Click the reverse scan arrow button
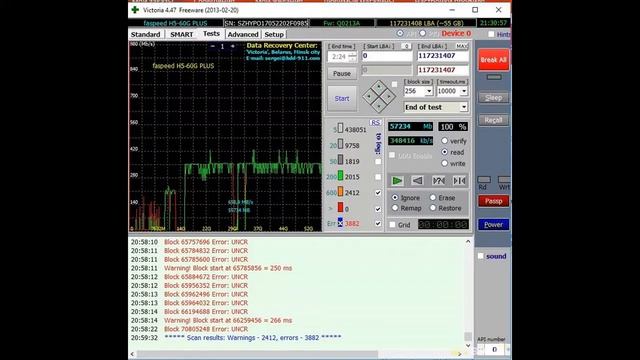 418,180
